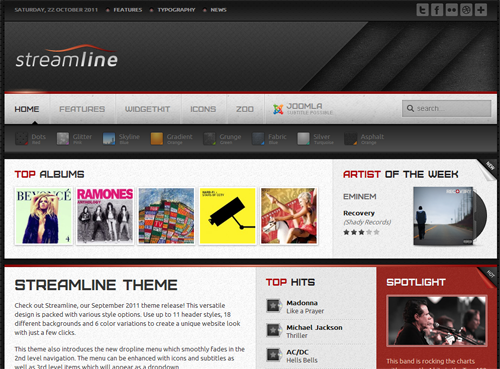This screenshot has width=500, height=369.
Task: Click the plus icon in top bar
Action: tap(481, 10)
